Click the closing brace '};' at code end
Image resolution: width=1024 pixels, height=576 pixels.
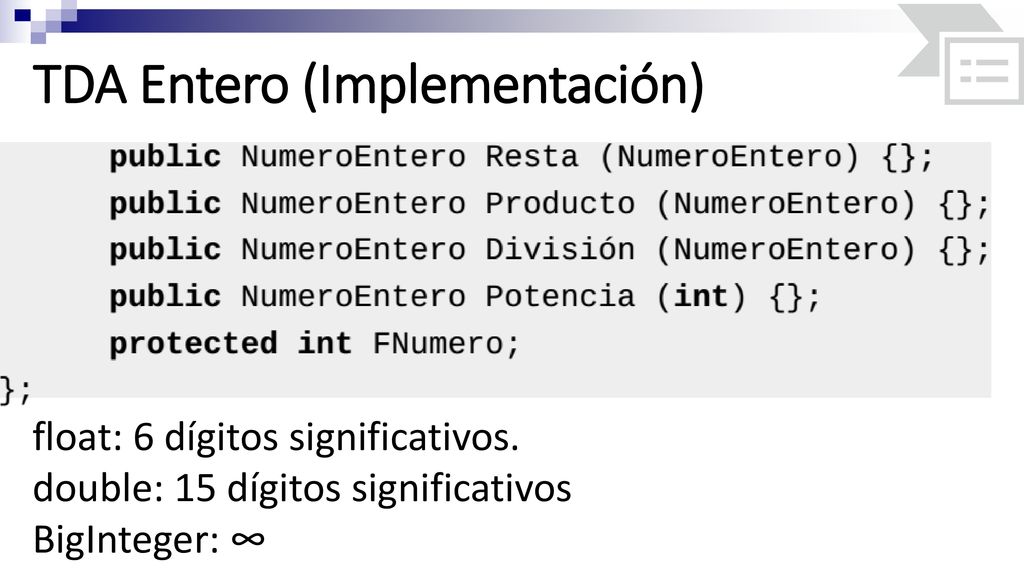tap(16, 390)
